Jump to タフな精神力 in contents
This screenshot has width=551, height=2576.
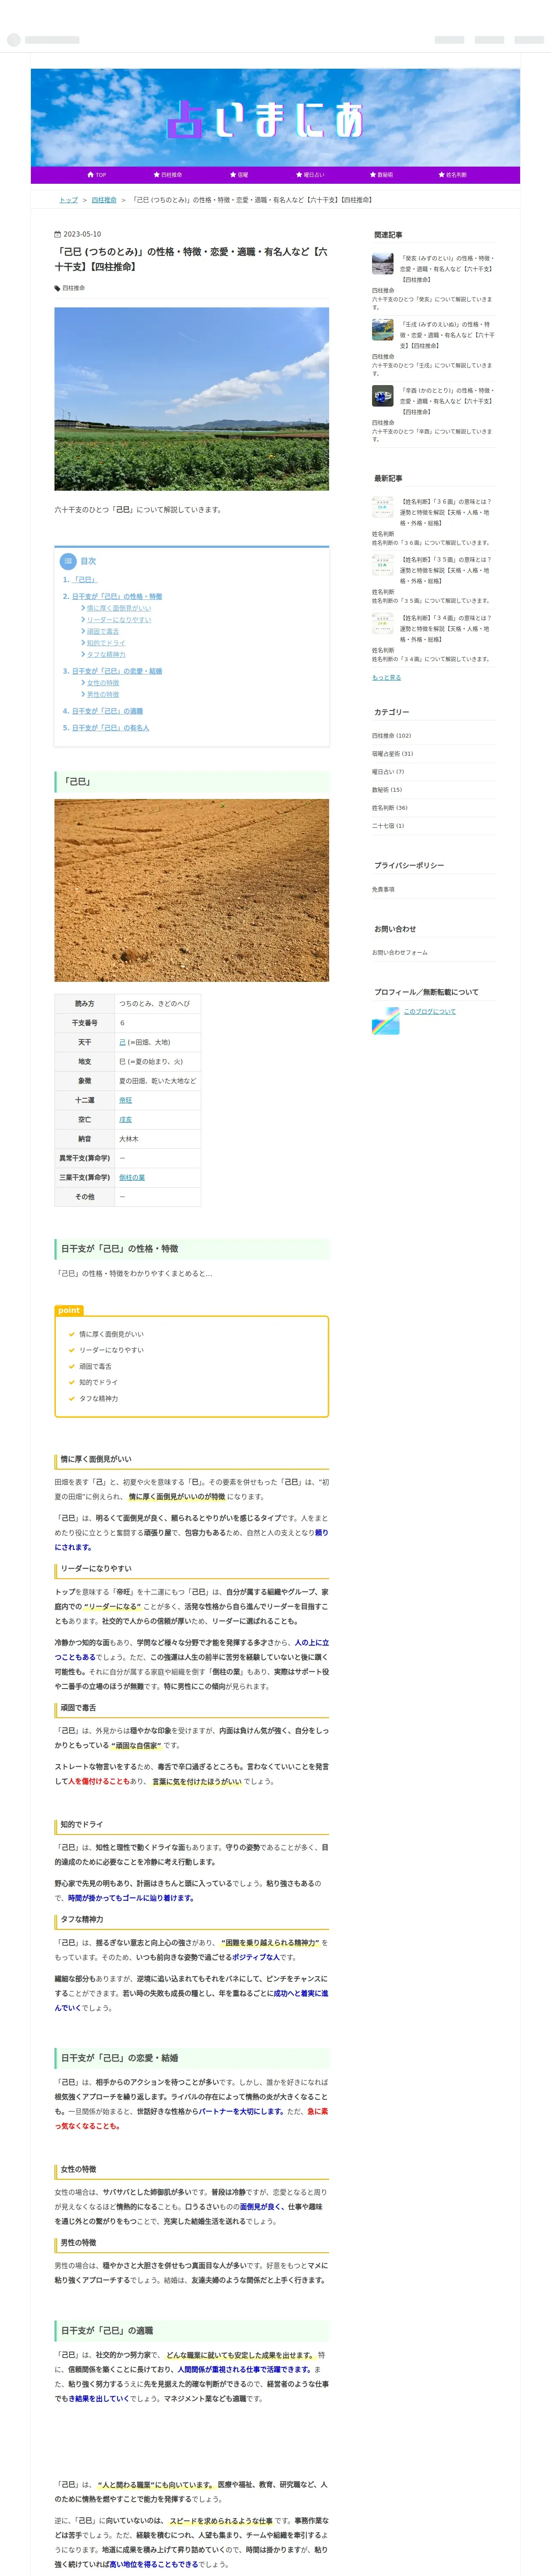click(106, 655)
